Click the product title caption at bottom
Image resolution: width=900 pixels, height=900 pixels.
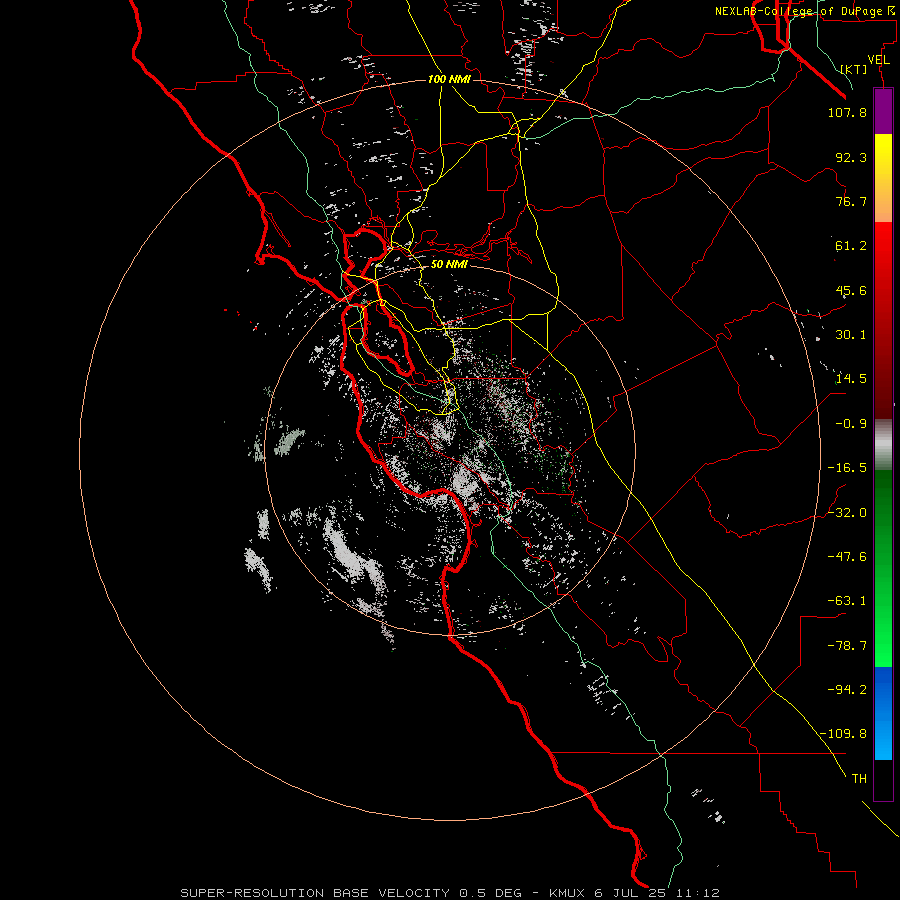(450, 893)
